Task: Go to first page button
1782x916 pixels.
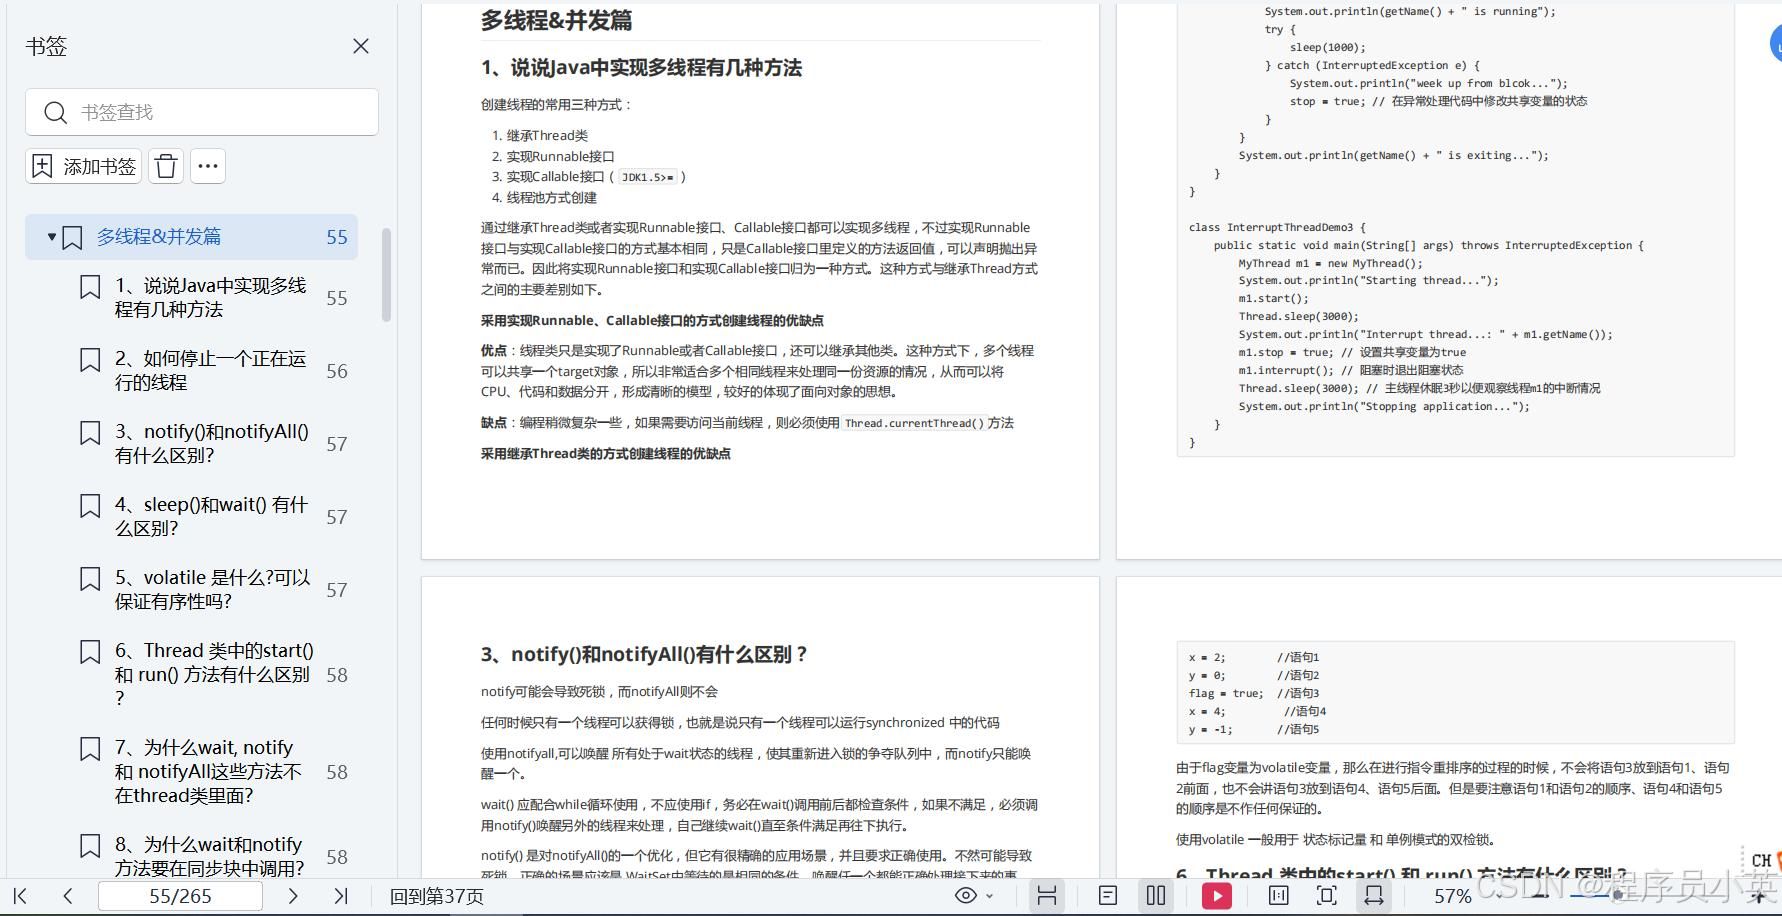Action: coord(20,896)
